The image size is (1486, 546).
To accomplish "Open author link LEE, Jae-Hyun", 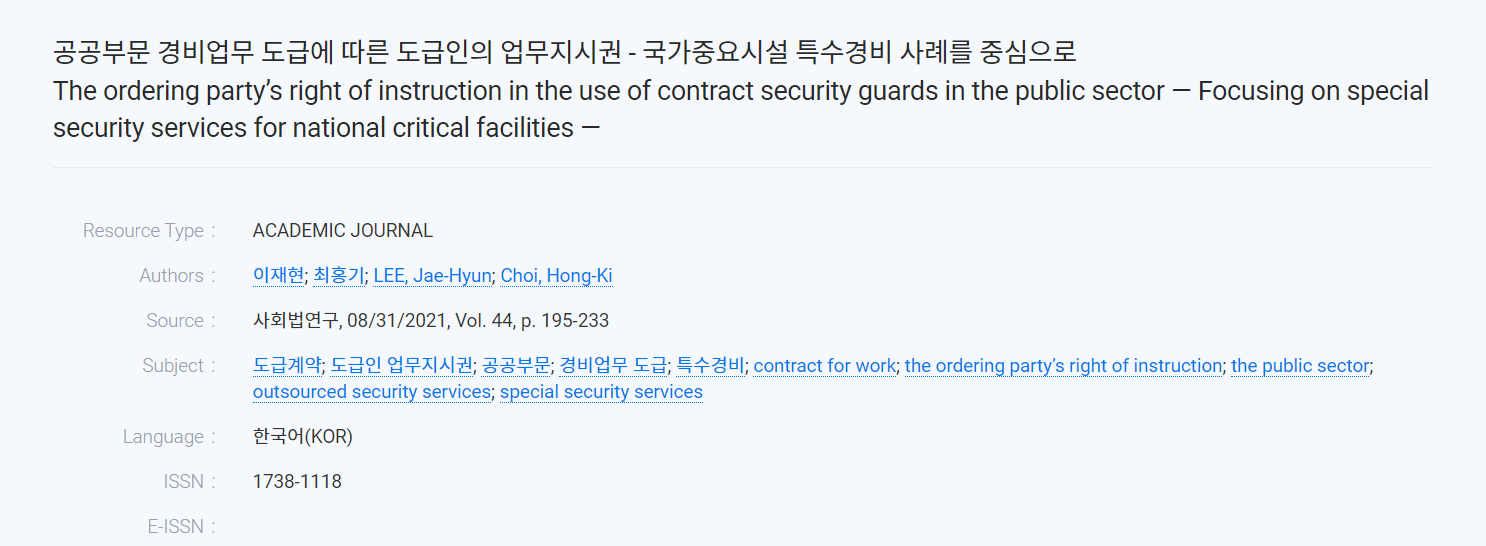I will 432,276.
